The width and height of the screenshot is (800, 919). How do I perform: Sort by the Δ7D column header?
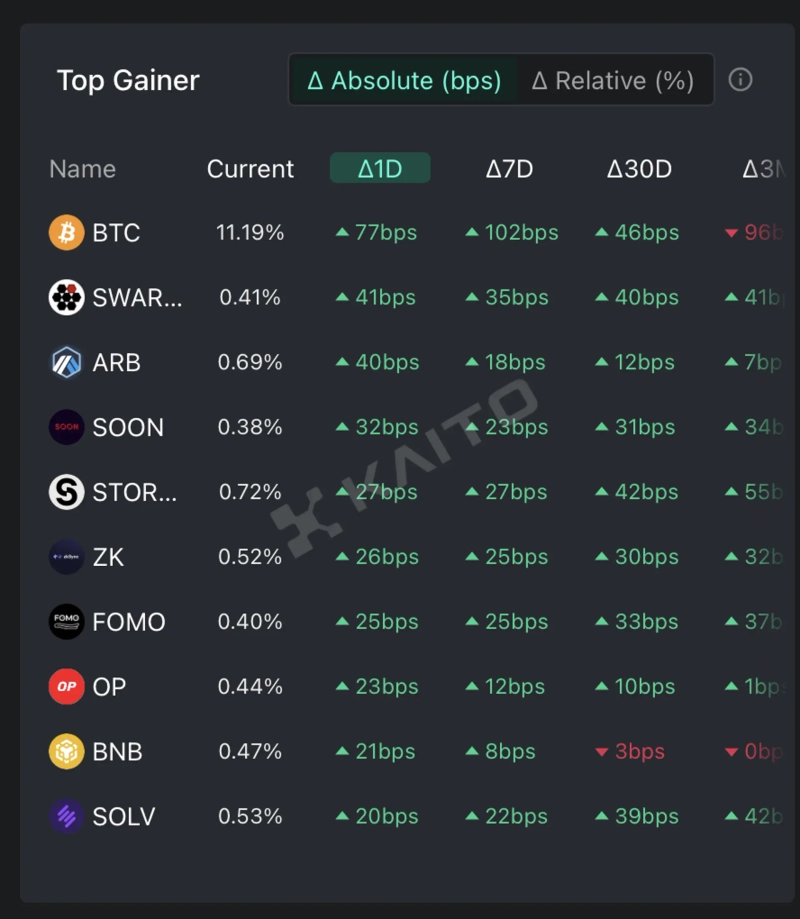(x=509, y=169)
